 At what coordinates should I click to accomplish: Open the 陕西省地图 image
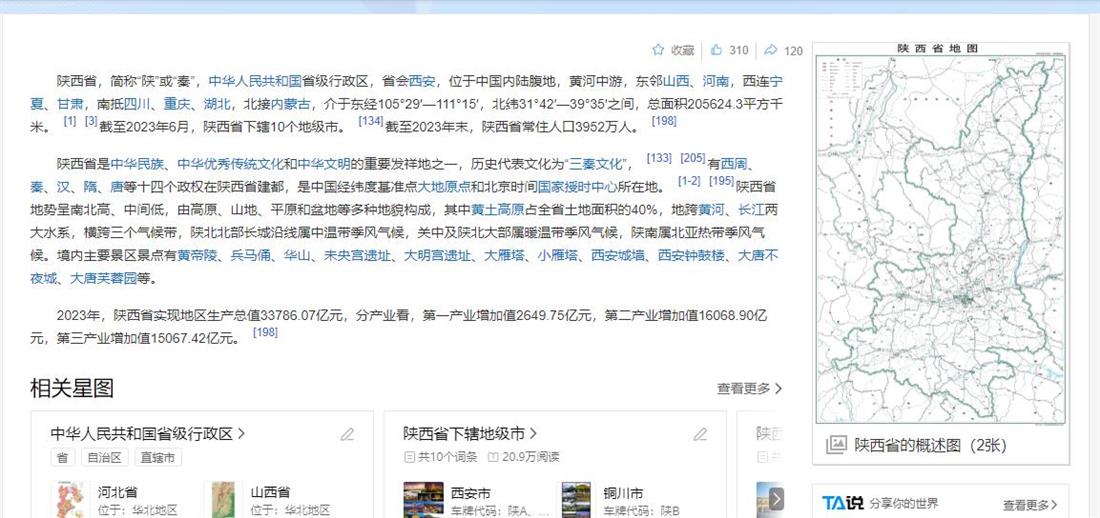(x=940, y=233)
